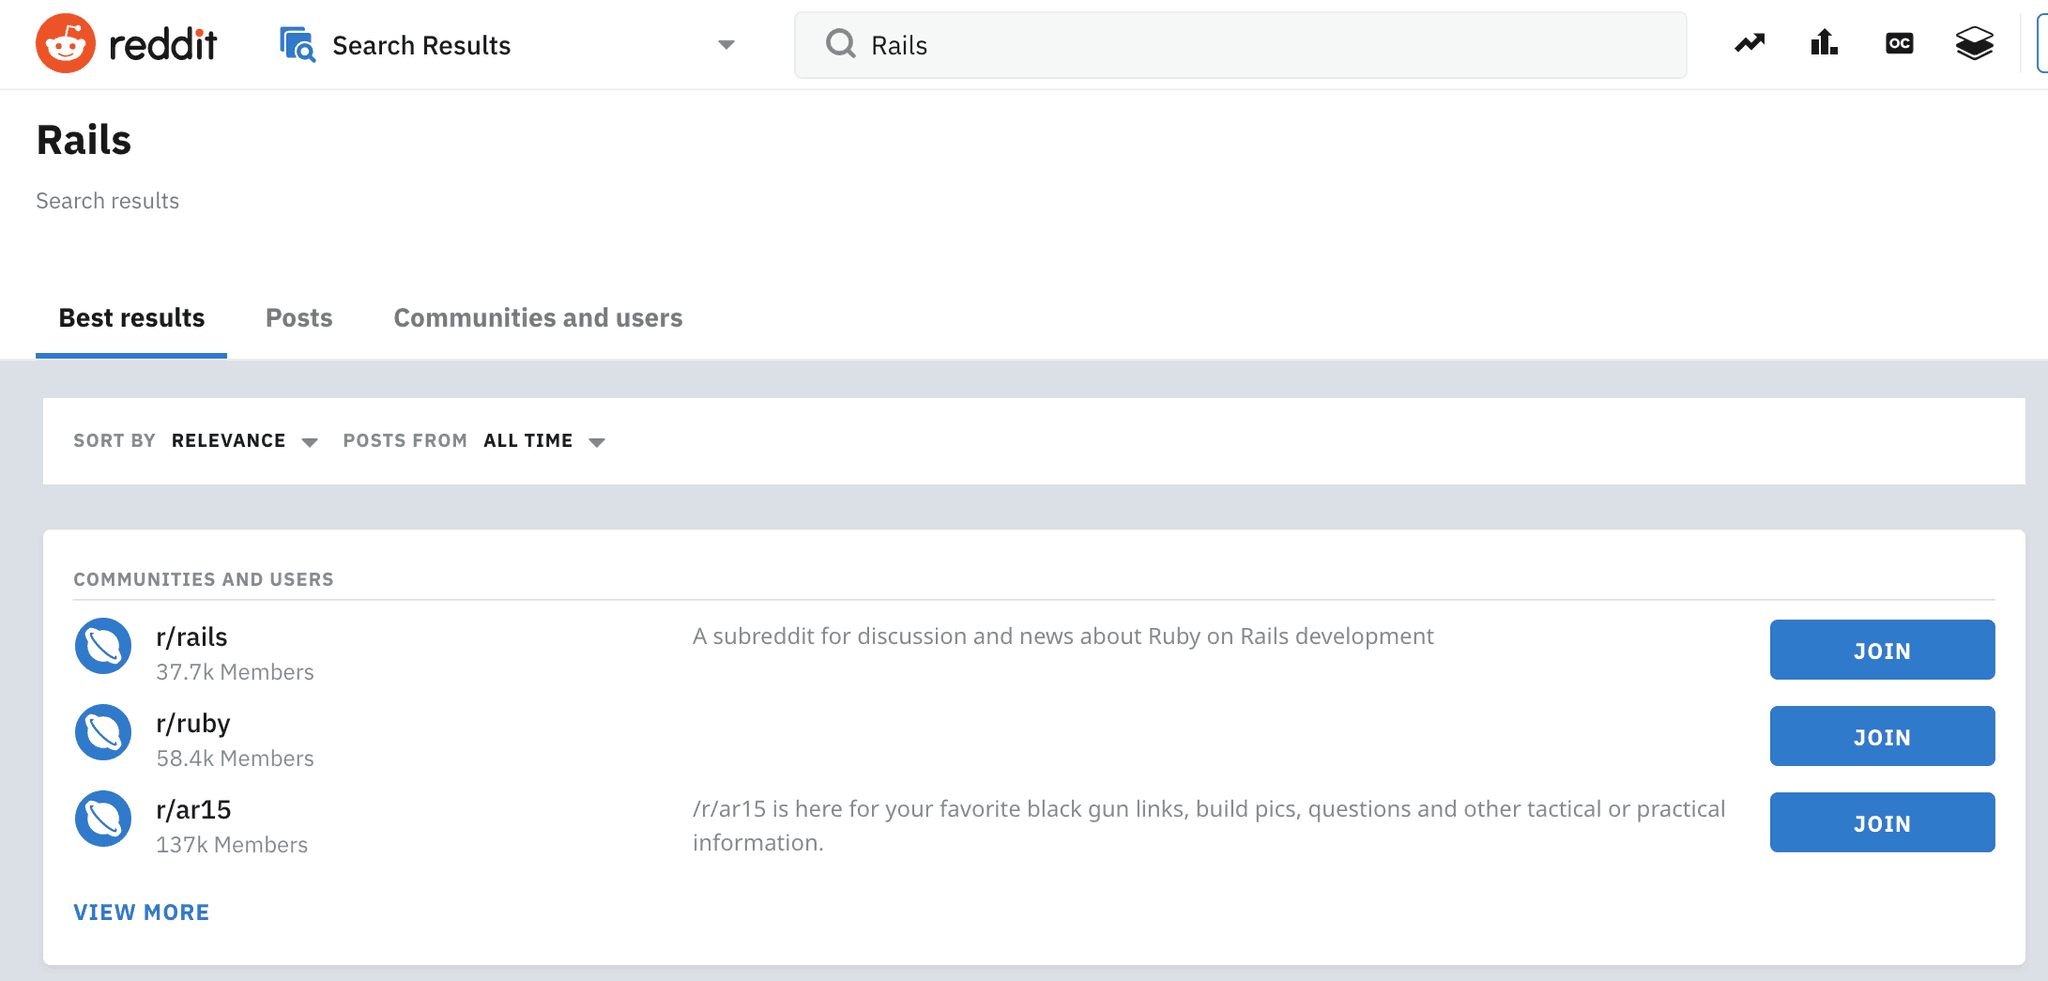Click the r/rails community avatar icon
The width and height of the screenshot is (2048, 981).
pyautogui.click(x=103, y=647)
